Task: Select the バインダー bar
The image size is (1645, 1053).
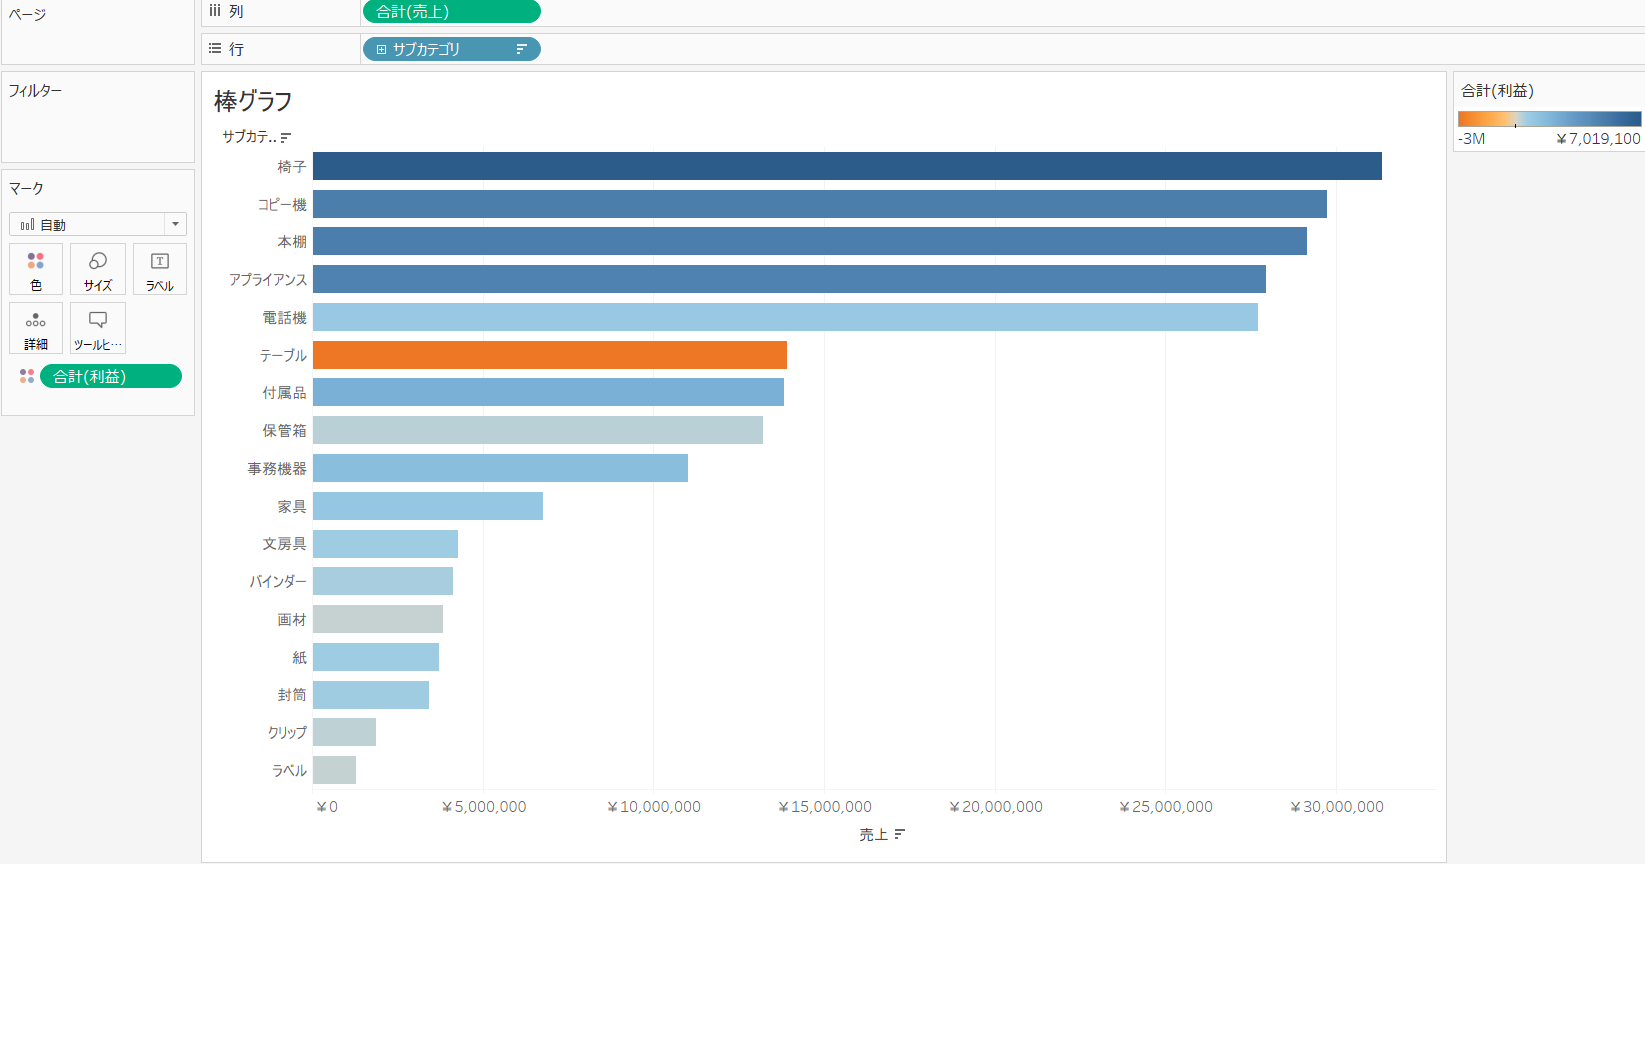Action: coord(383,581)
